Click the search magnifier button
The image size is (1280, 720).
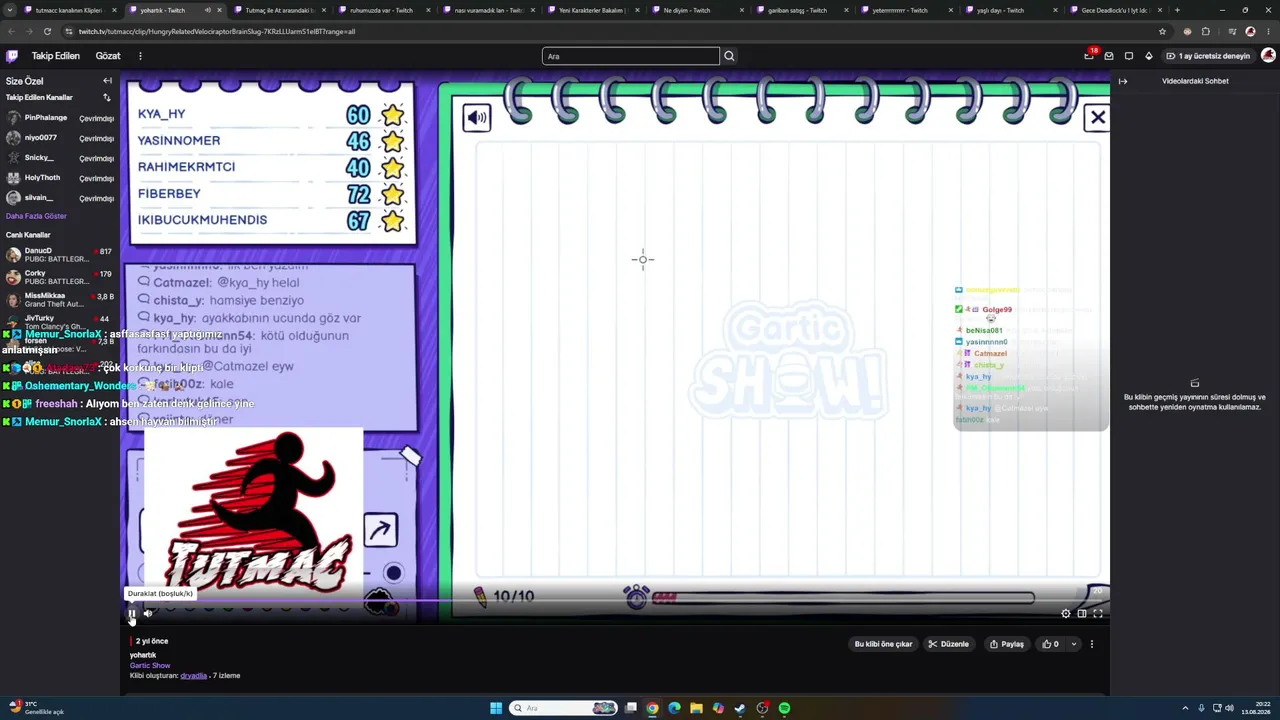tap(729, 56)
